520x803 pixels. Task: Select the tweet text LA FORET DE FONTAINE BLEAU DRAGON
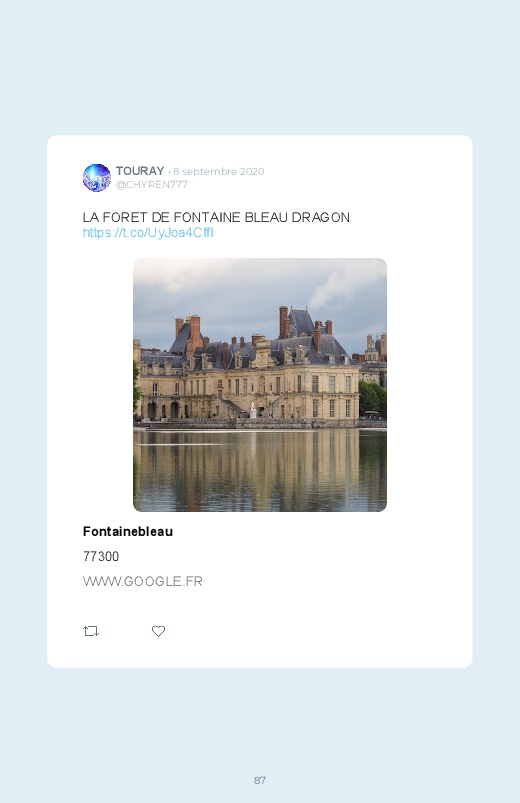(216, 217)
